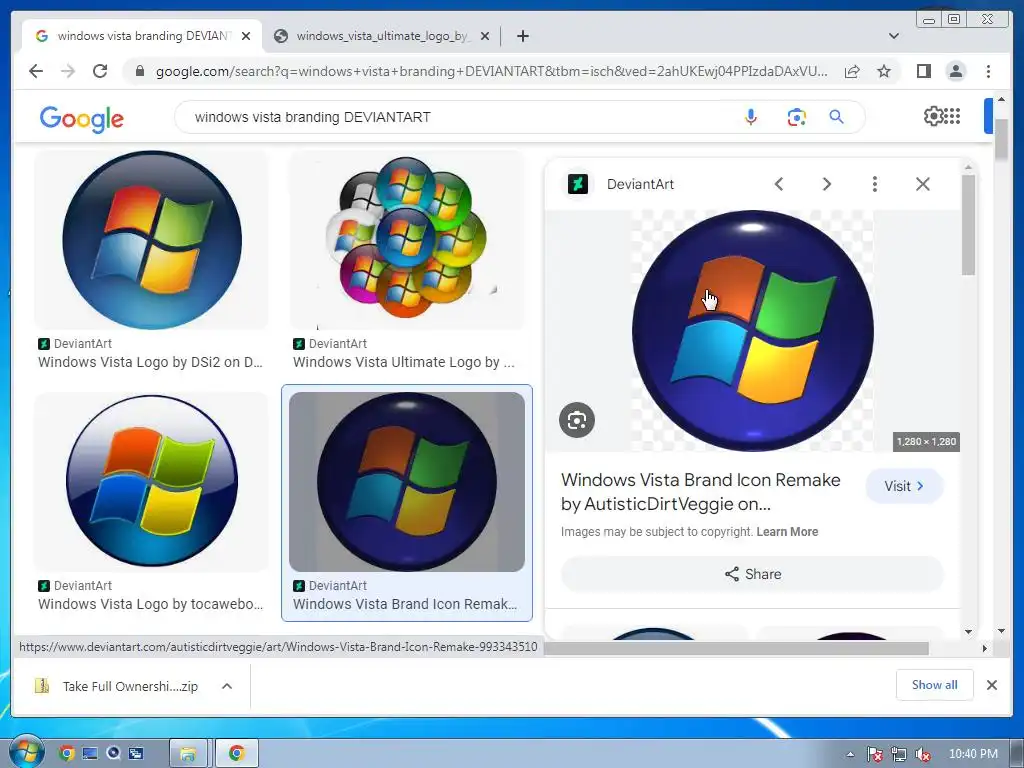Open the Chrome profile avatar
This screenshot has width=1024, height=768.
[955, 71]
